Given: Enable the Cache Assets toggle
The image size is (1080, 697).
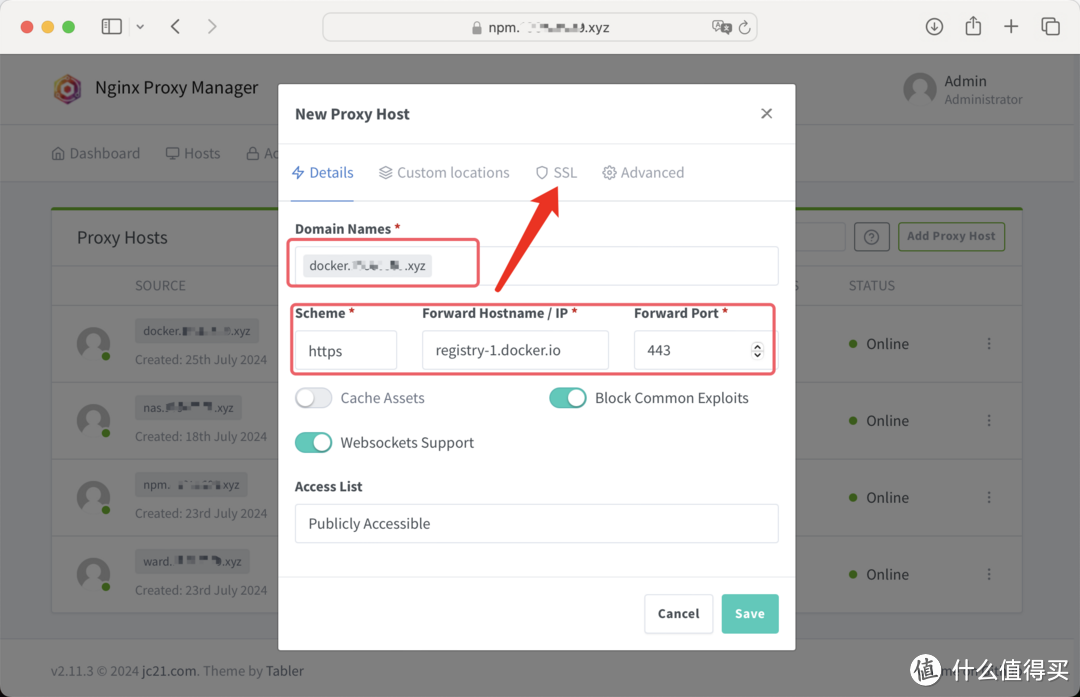Looking at the screenshot, I should coord(314,398).
